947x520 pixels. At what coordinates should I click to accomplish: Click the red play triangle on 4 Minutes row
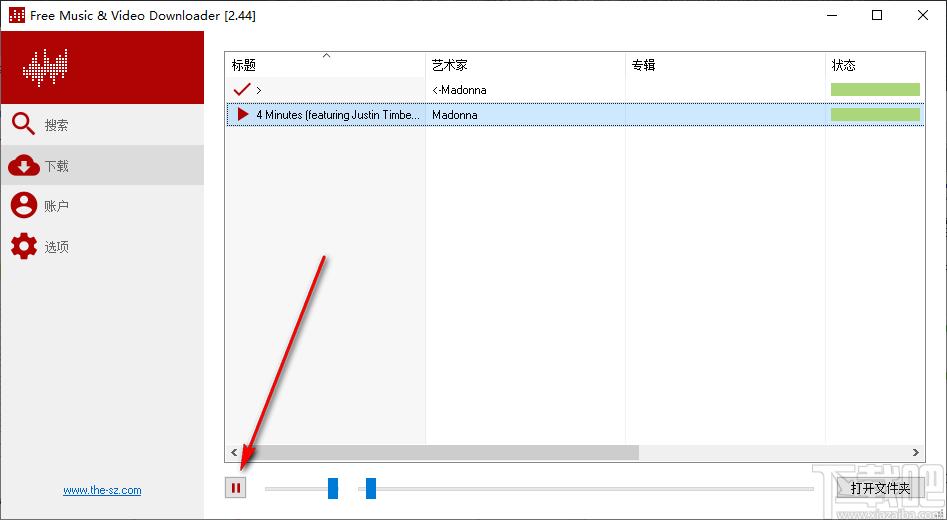pos(243,114)
